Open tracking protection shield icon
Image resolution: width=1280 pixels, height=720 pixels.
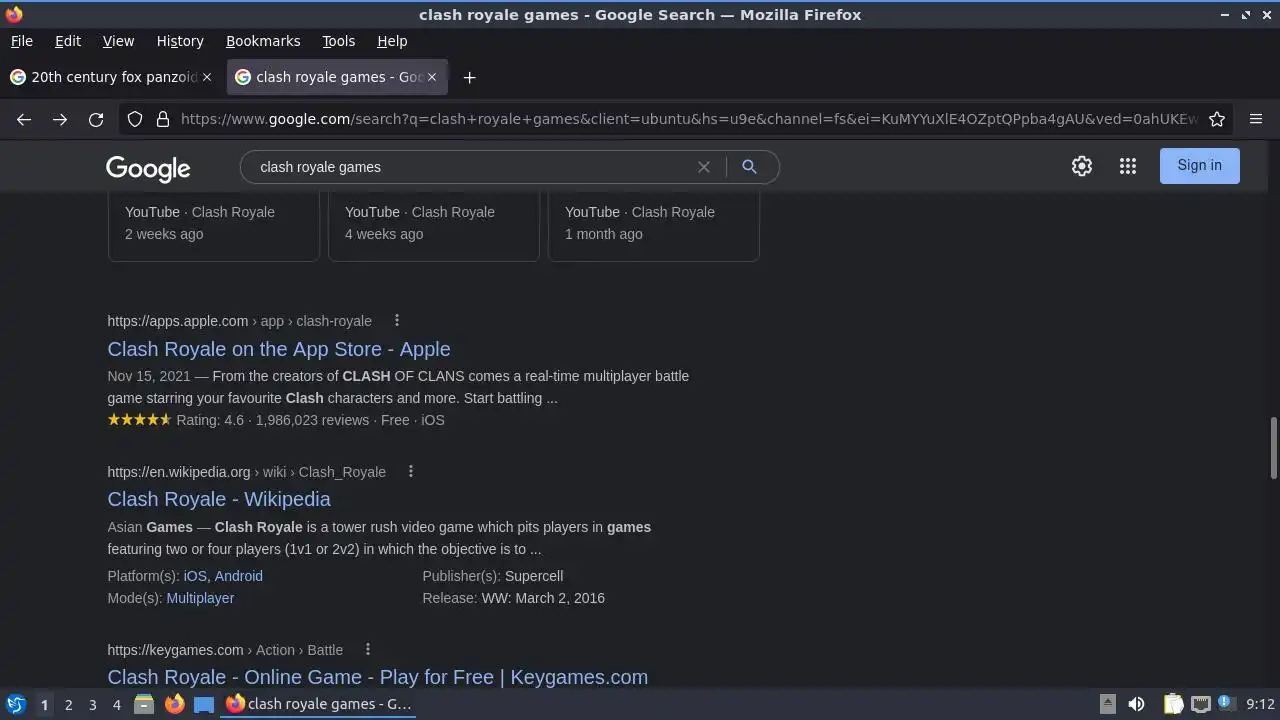[135, 119]
